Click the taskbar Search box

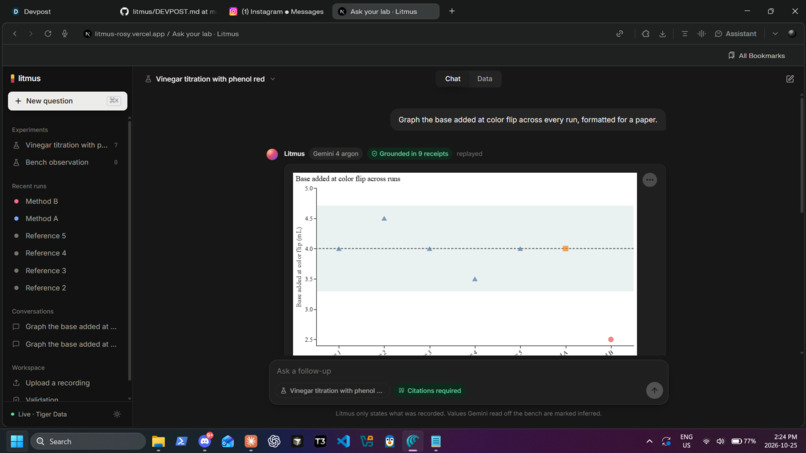(88, 441)
